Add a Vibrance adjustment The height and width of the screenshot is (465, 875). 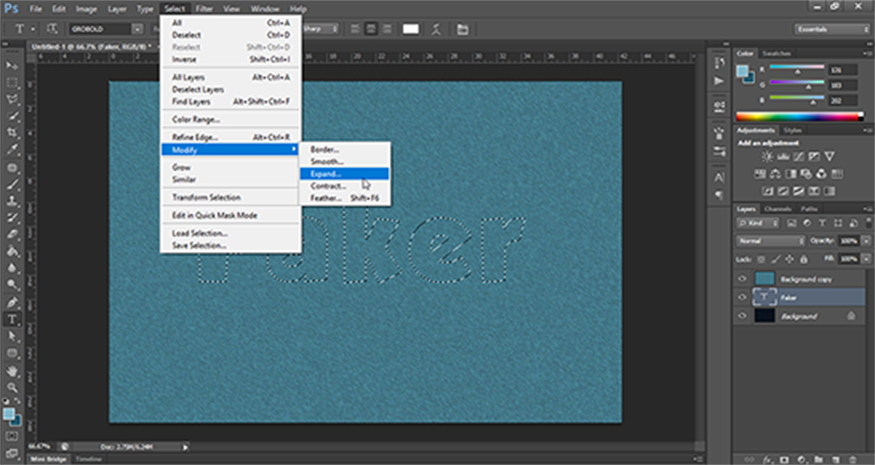830,157
